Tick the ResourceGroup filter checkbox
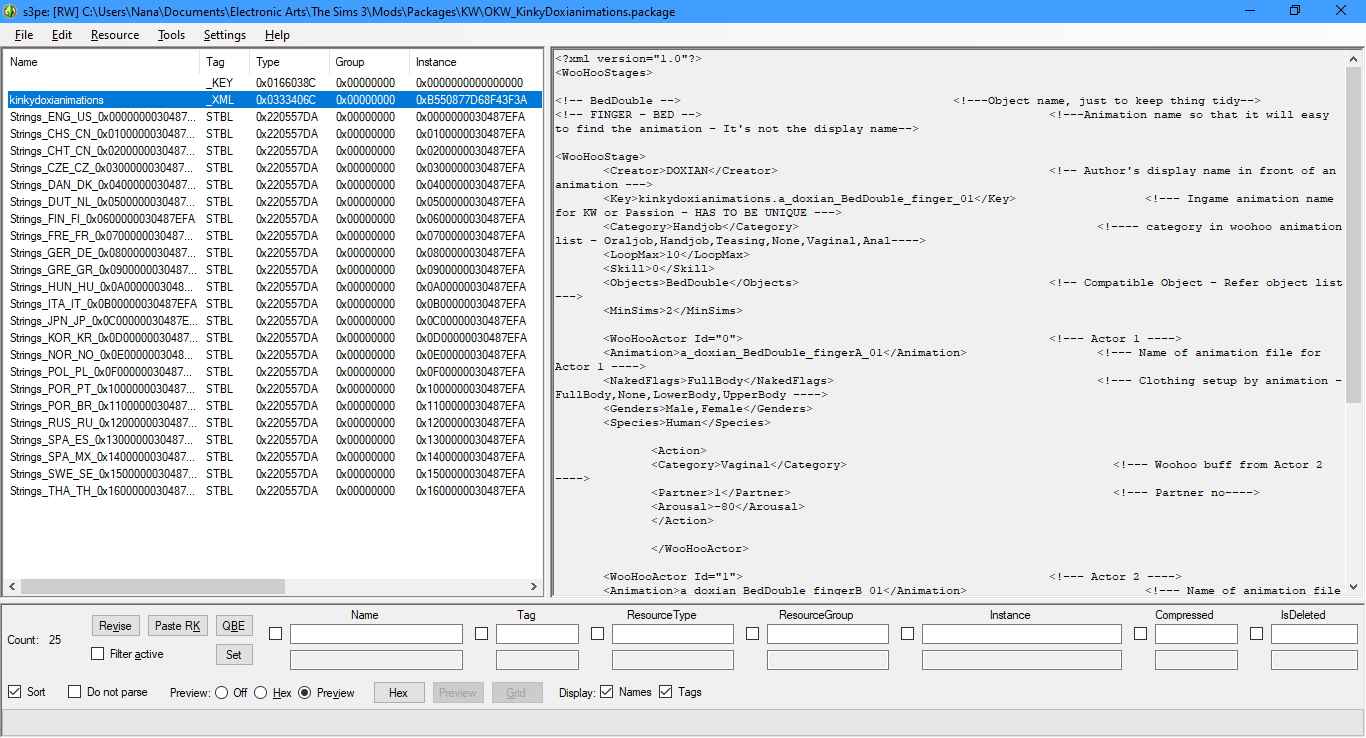The width and height of the screenshot is (1366, 738). 753,634
